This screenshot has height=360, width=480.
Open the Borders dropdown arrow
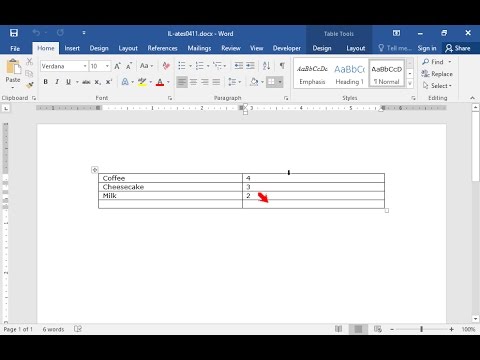pyautogui.click(x=280, y=82)
